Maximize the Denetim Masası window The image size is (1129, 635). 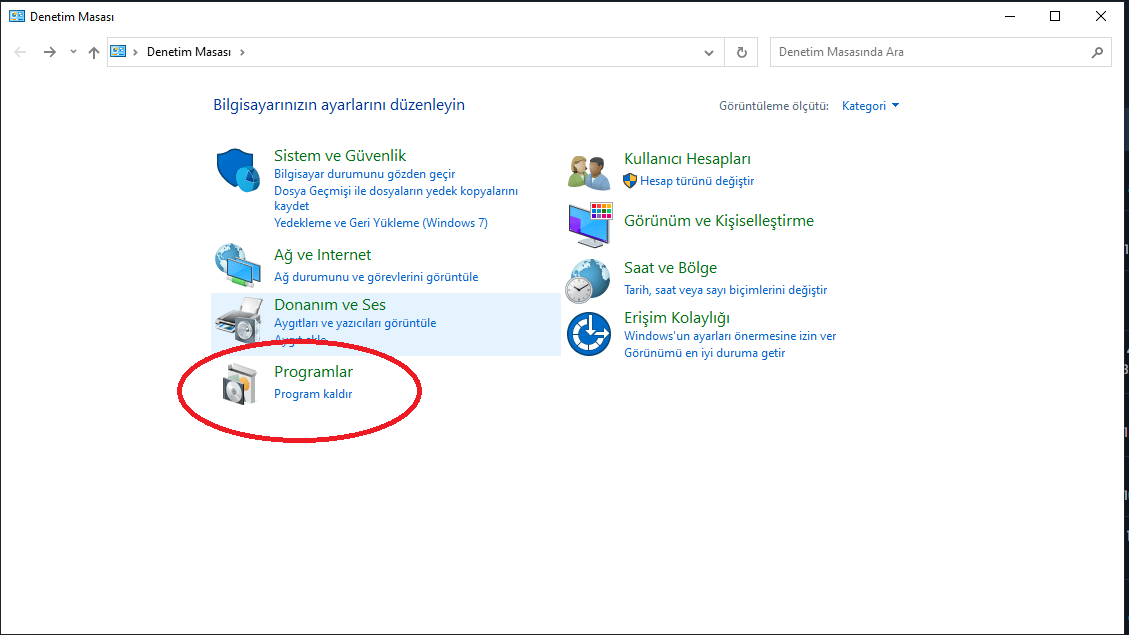(1055, 16)
